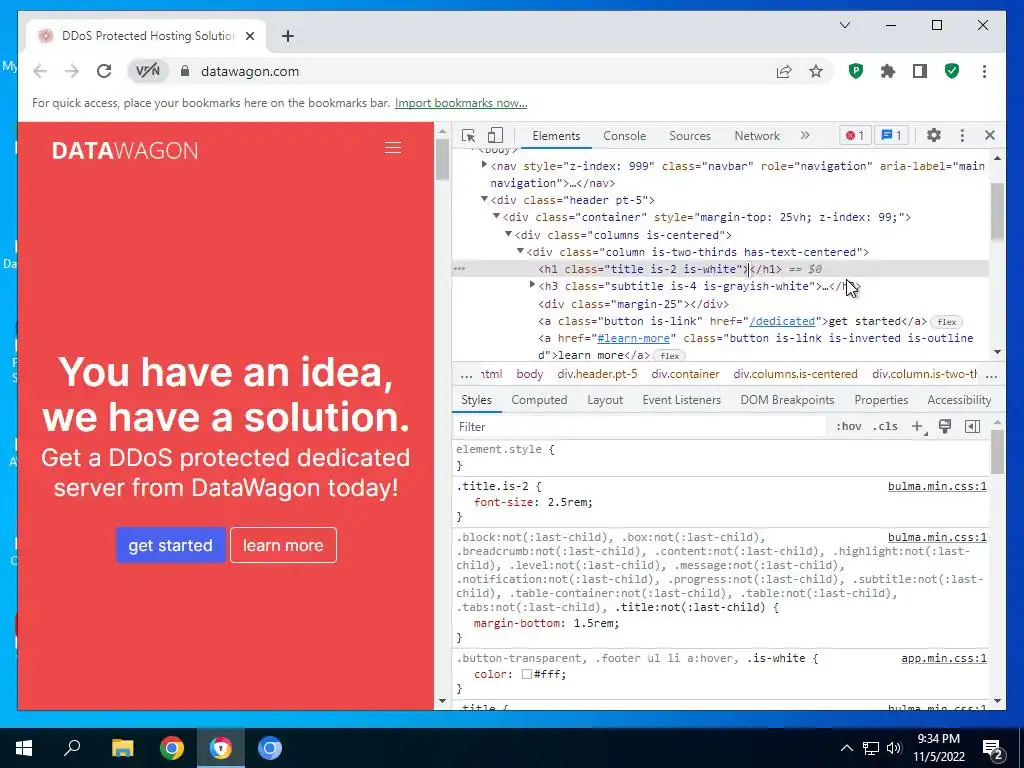The image size is (1024, 768).
Task: Click the learn more button on page
Action: [283, 545]
